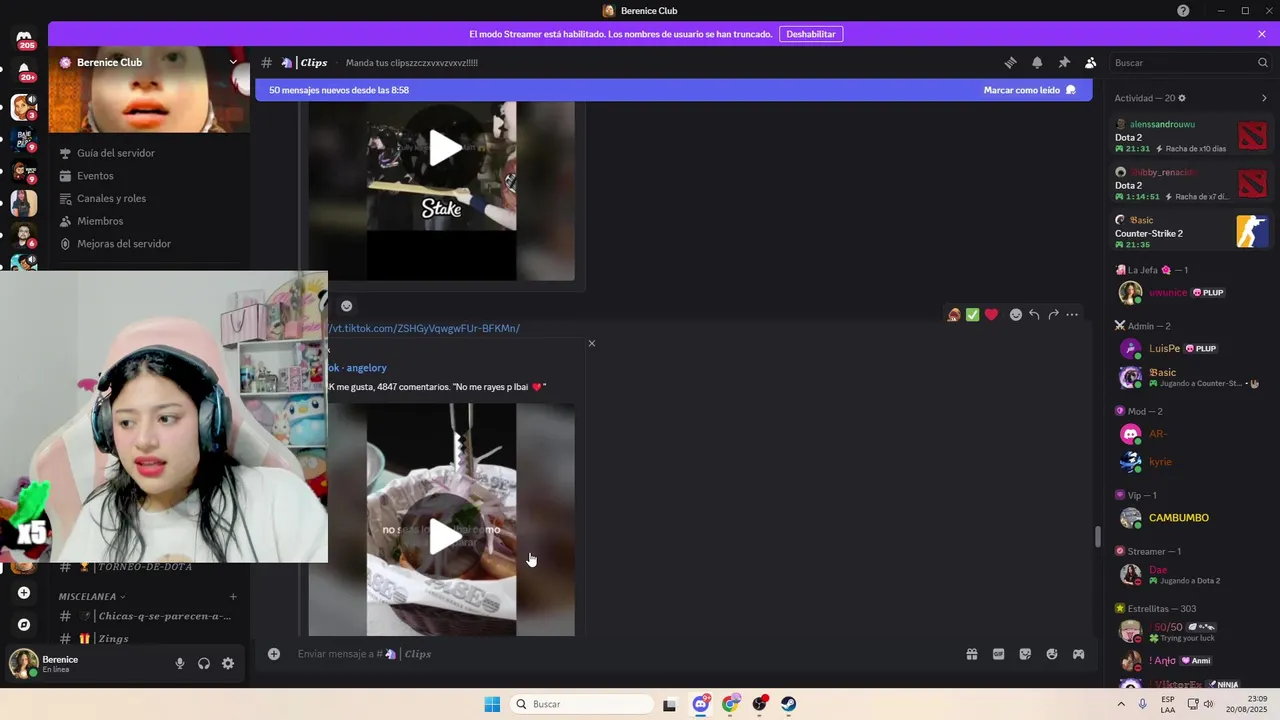The width and height of the screenshot is (1280, 720).
Task: Open Windows Start button
Action: 492,704
